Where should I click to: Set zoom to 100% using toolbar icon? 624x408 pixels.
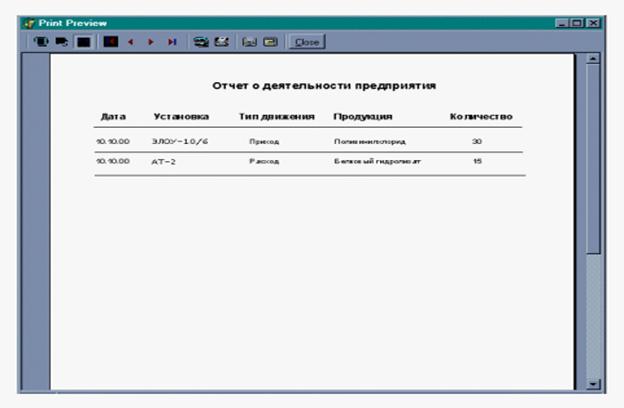pyautogui.click(x=58, y=43)
